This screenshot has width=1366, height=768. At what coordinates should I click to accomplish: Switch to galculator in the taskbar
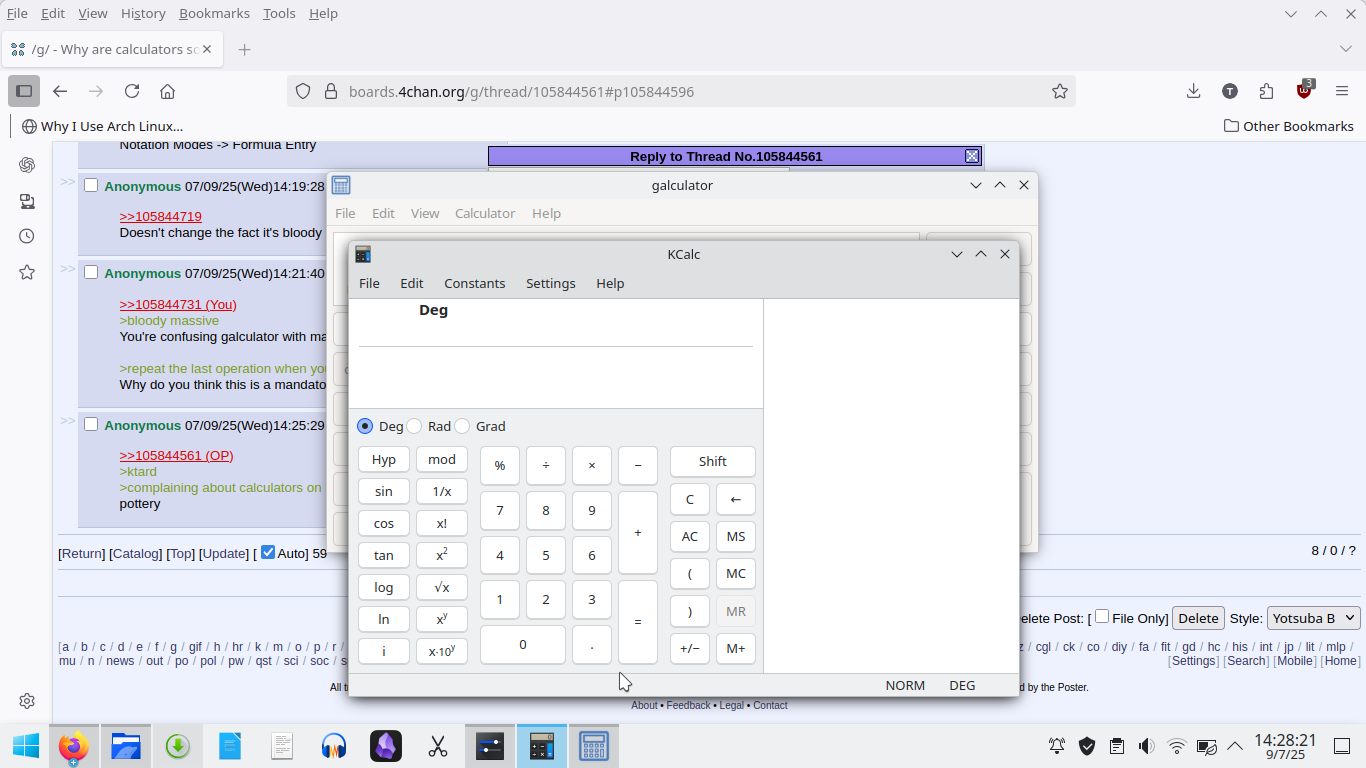point(594,746)
